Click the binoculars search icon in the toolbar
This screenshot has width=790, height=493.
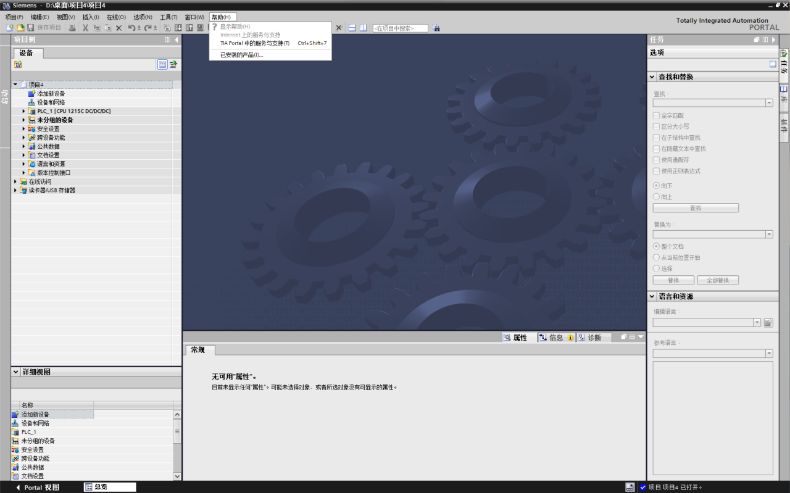click(436, 28)
